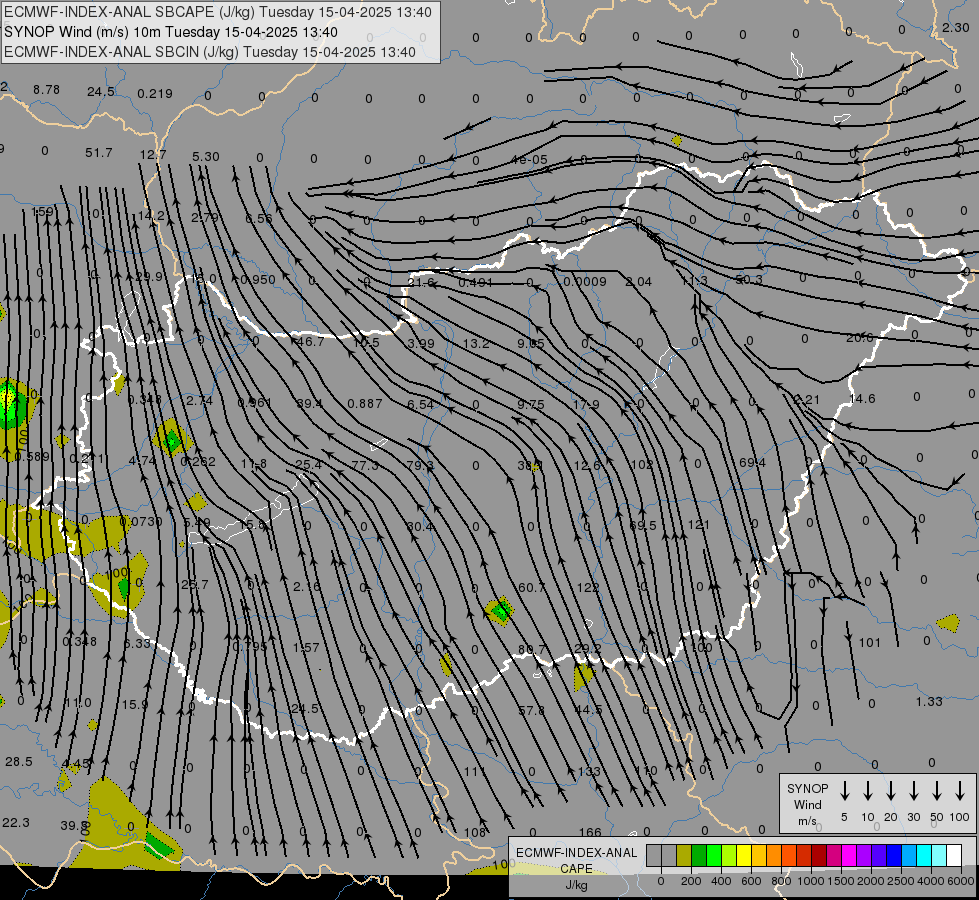Click the map value 122
This screenshot has width=979, height=900.
(x=588, y=587)
